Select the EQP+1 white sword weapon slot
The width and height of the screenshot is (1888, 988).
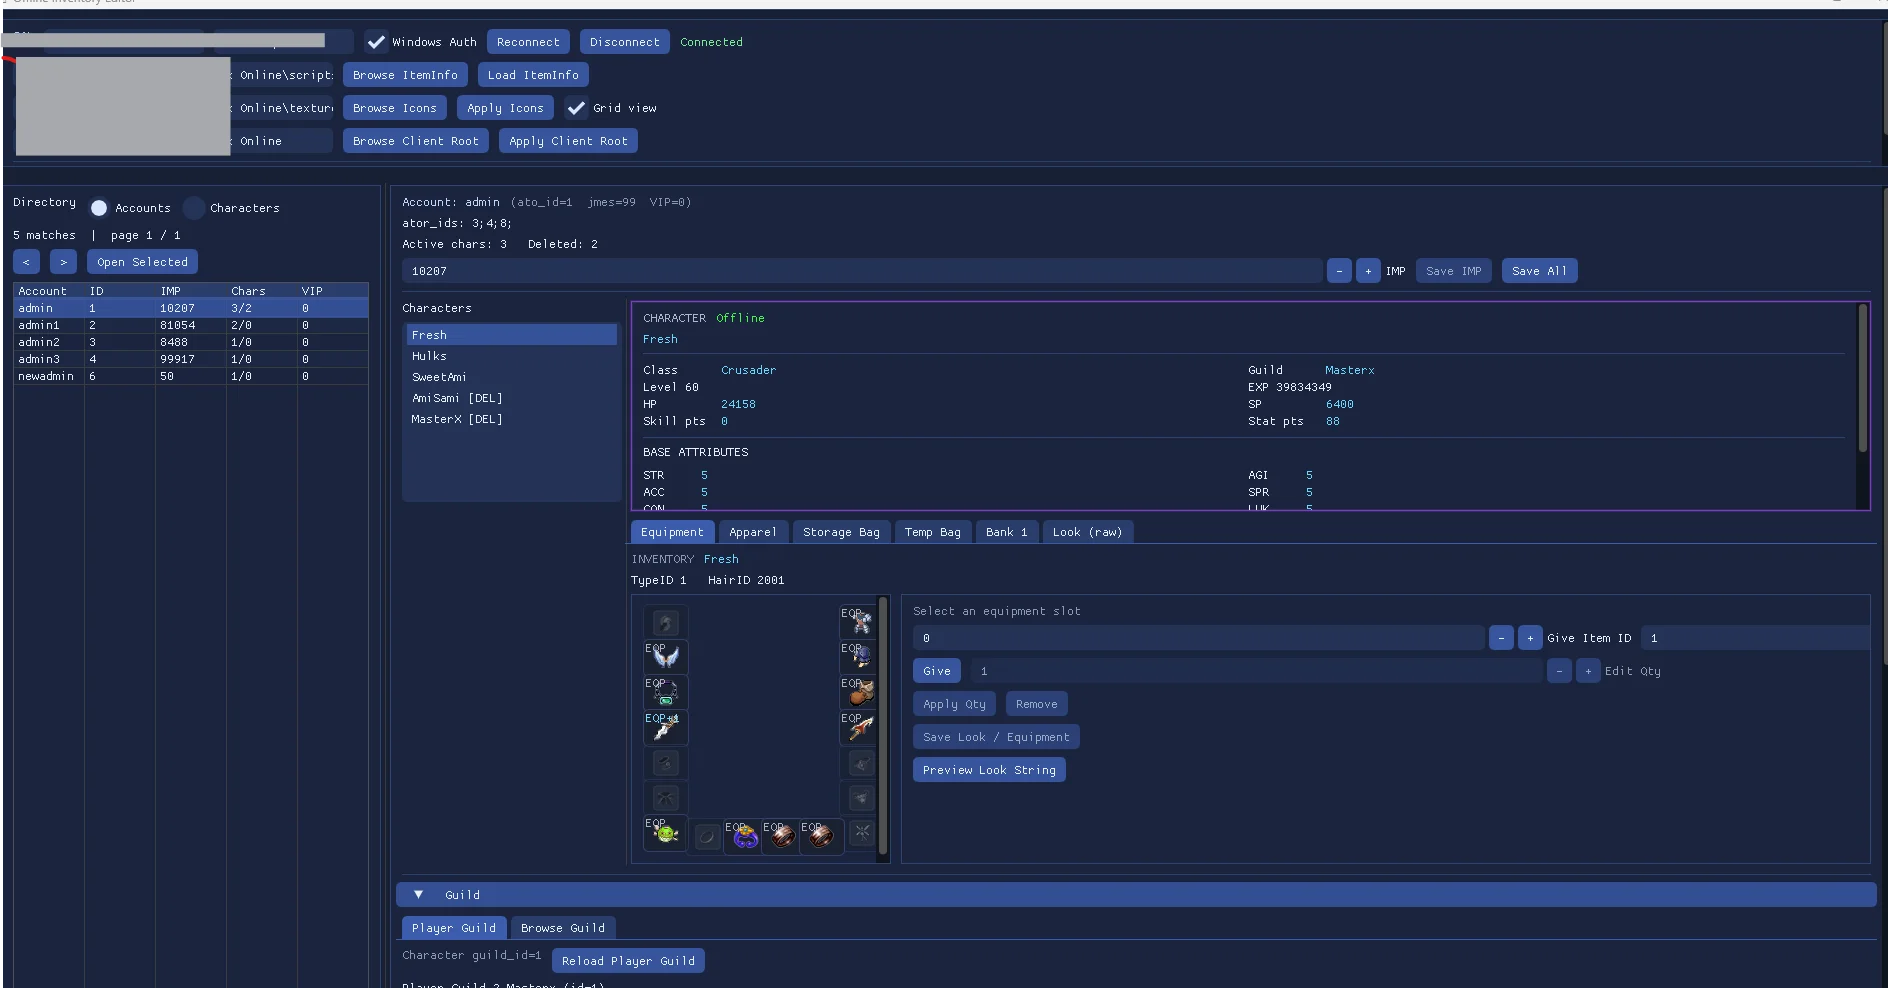click(x=666, y=727)
